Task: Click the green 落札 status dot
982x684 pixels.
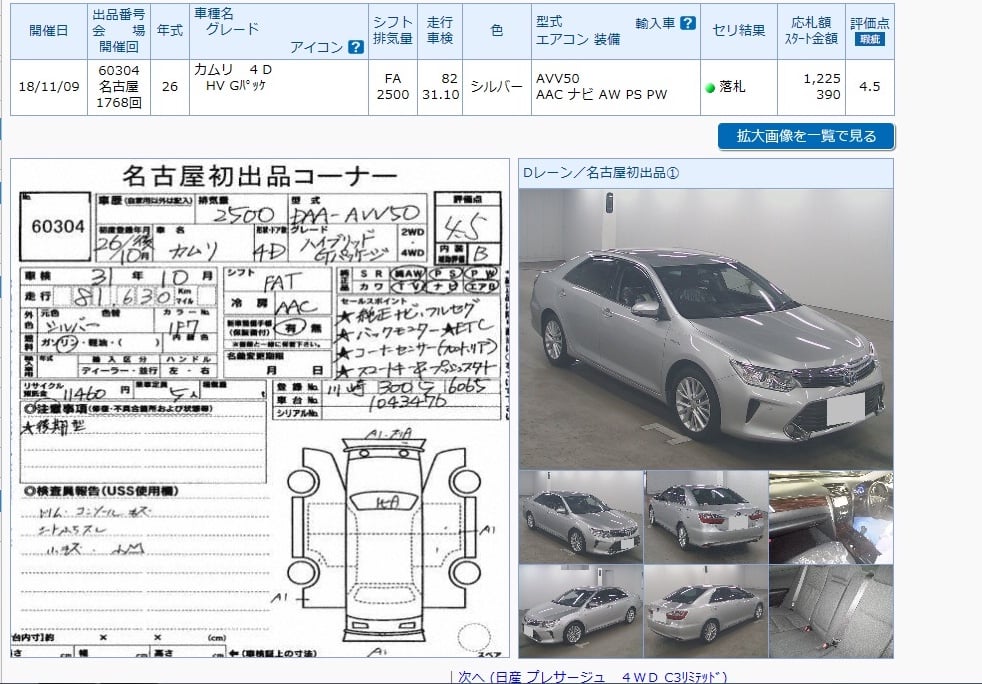Action: pyautogui.click(x=710, y=88)
